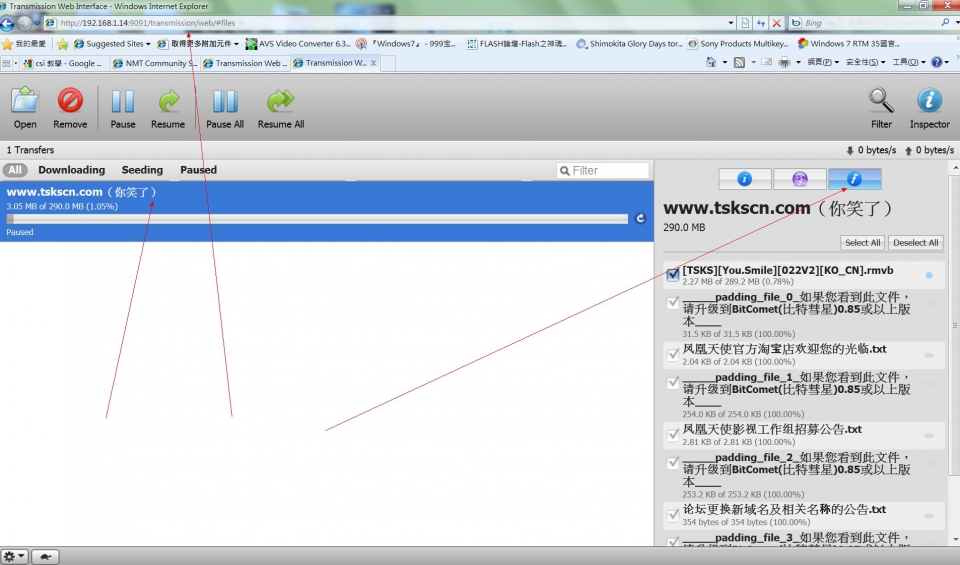Open the AVS Video Converter favorite link
The height and width of the screenshot is (565, 960).
pos(298,44)
